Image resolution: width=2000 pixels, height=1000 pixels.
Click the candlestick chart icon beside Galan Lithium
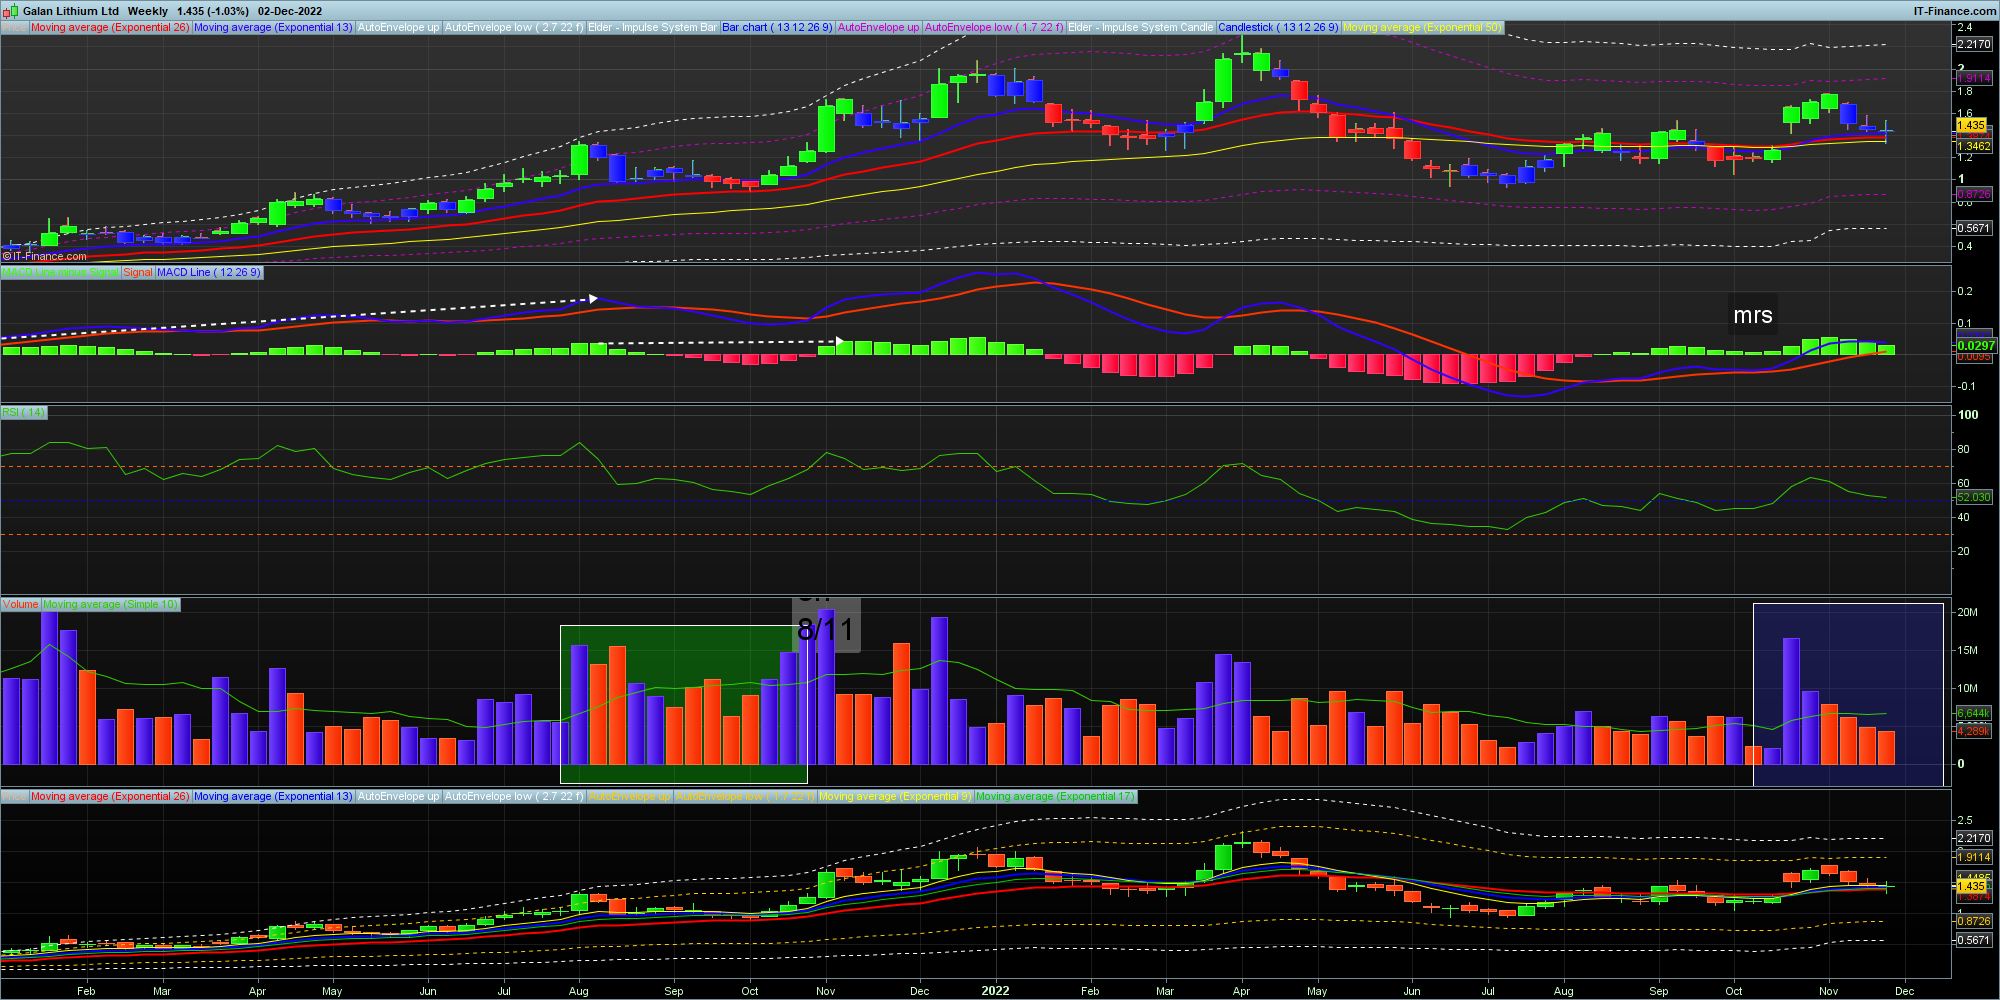pyautogui.click(x=11, y=11)
